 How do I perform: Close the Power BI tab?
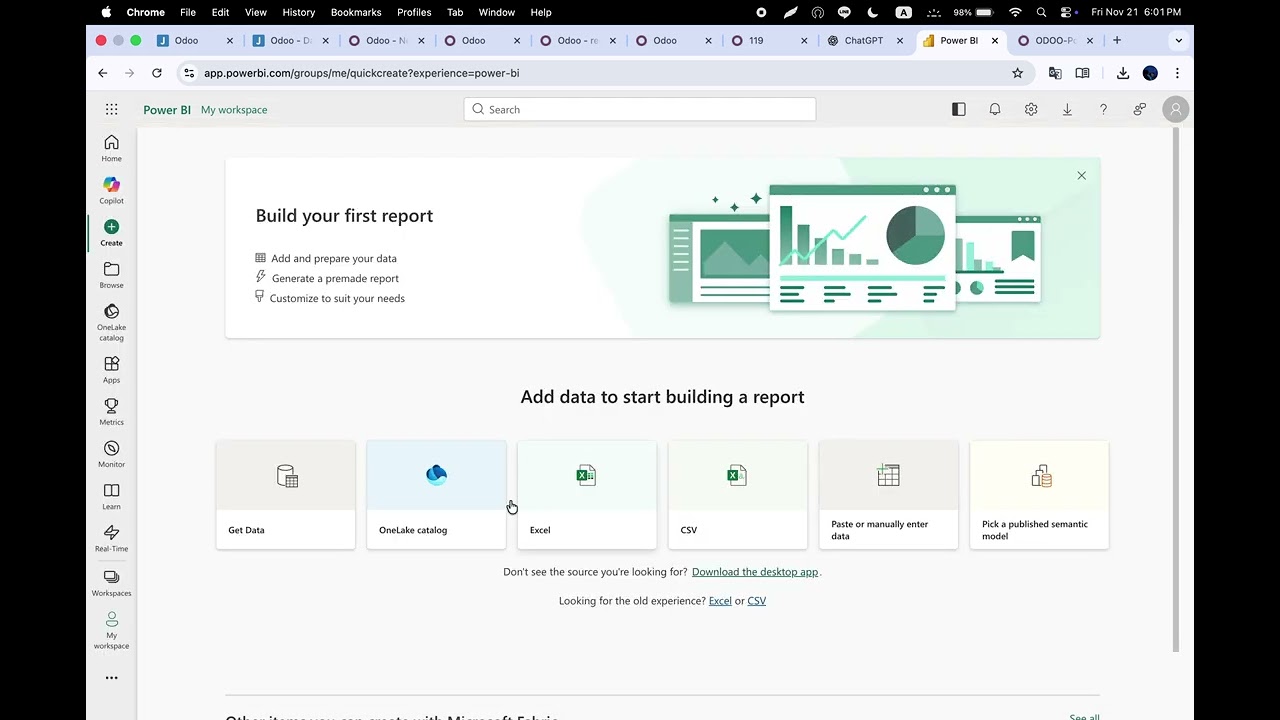(995, 41)
